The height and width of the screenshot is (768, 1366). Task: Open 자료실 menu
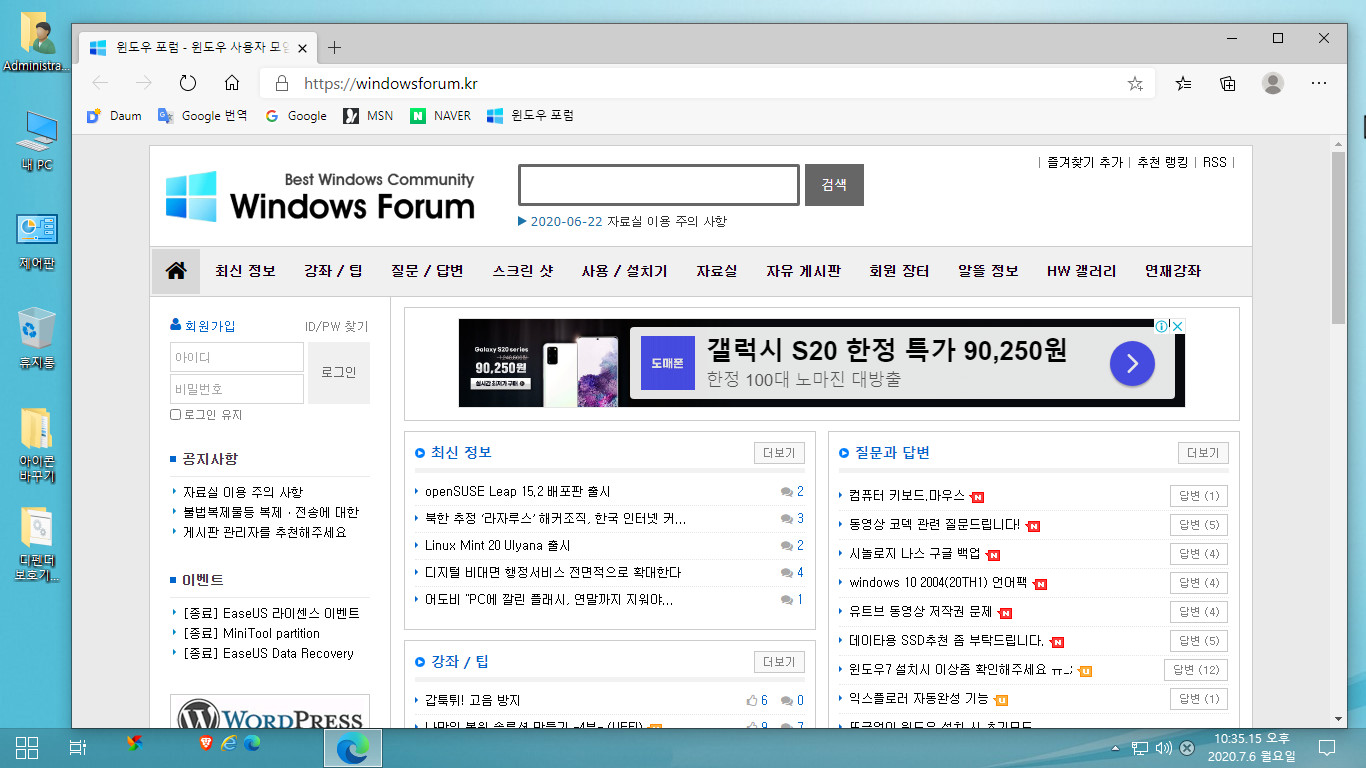point(717,271)
